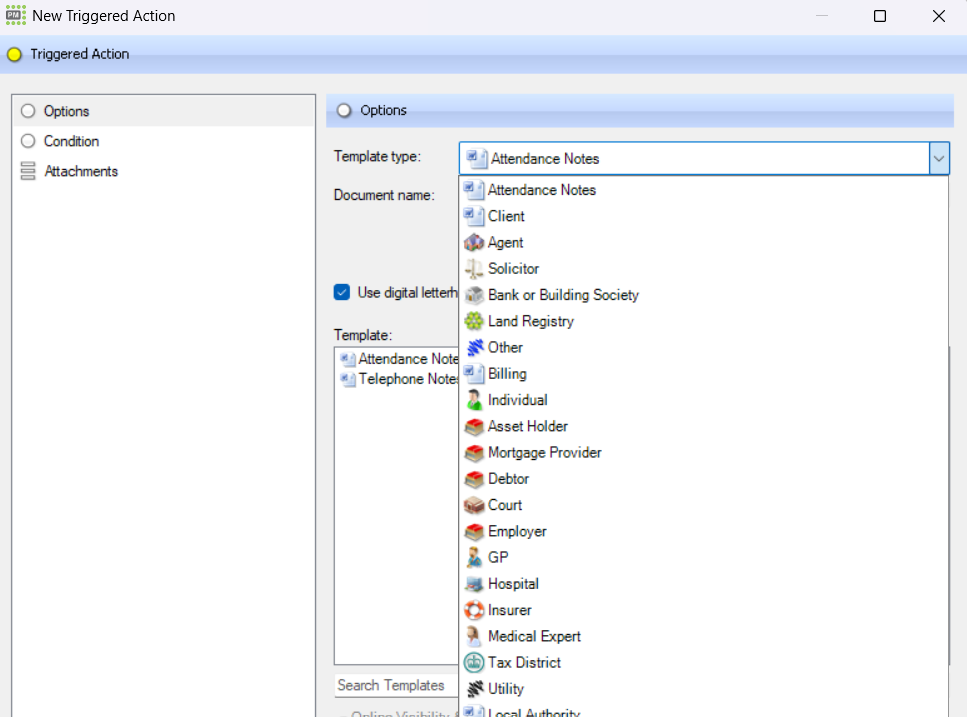Screen dimensions: 967x717
Task: Click the Tax District crown icon
Action: [474, 663]
